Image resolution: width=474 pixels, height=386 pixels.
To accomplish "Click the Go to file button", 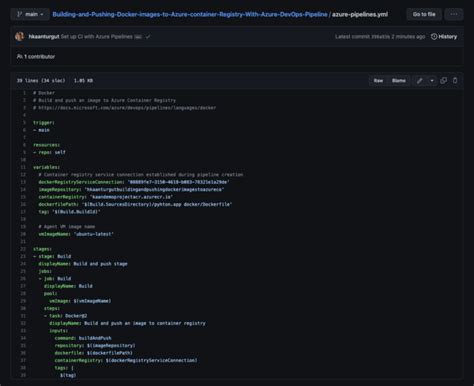I will pos(424,14).
